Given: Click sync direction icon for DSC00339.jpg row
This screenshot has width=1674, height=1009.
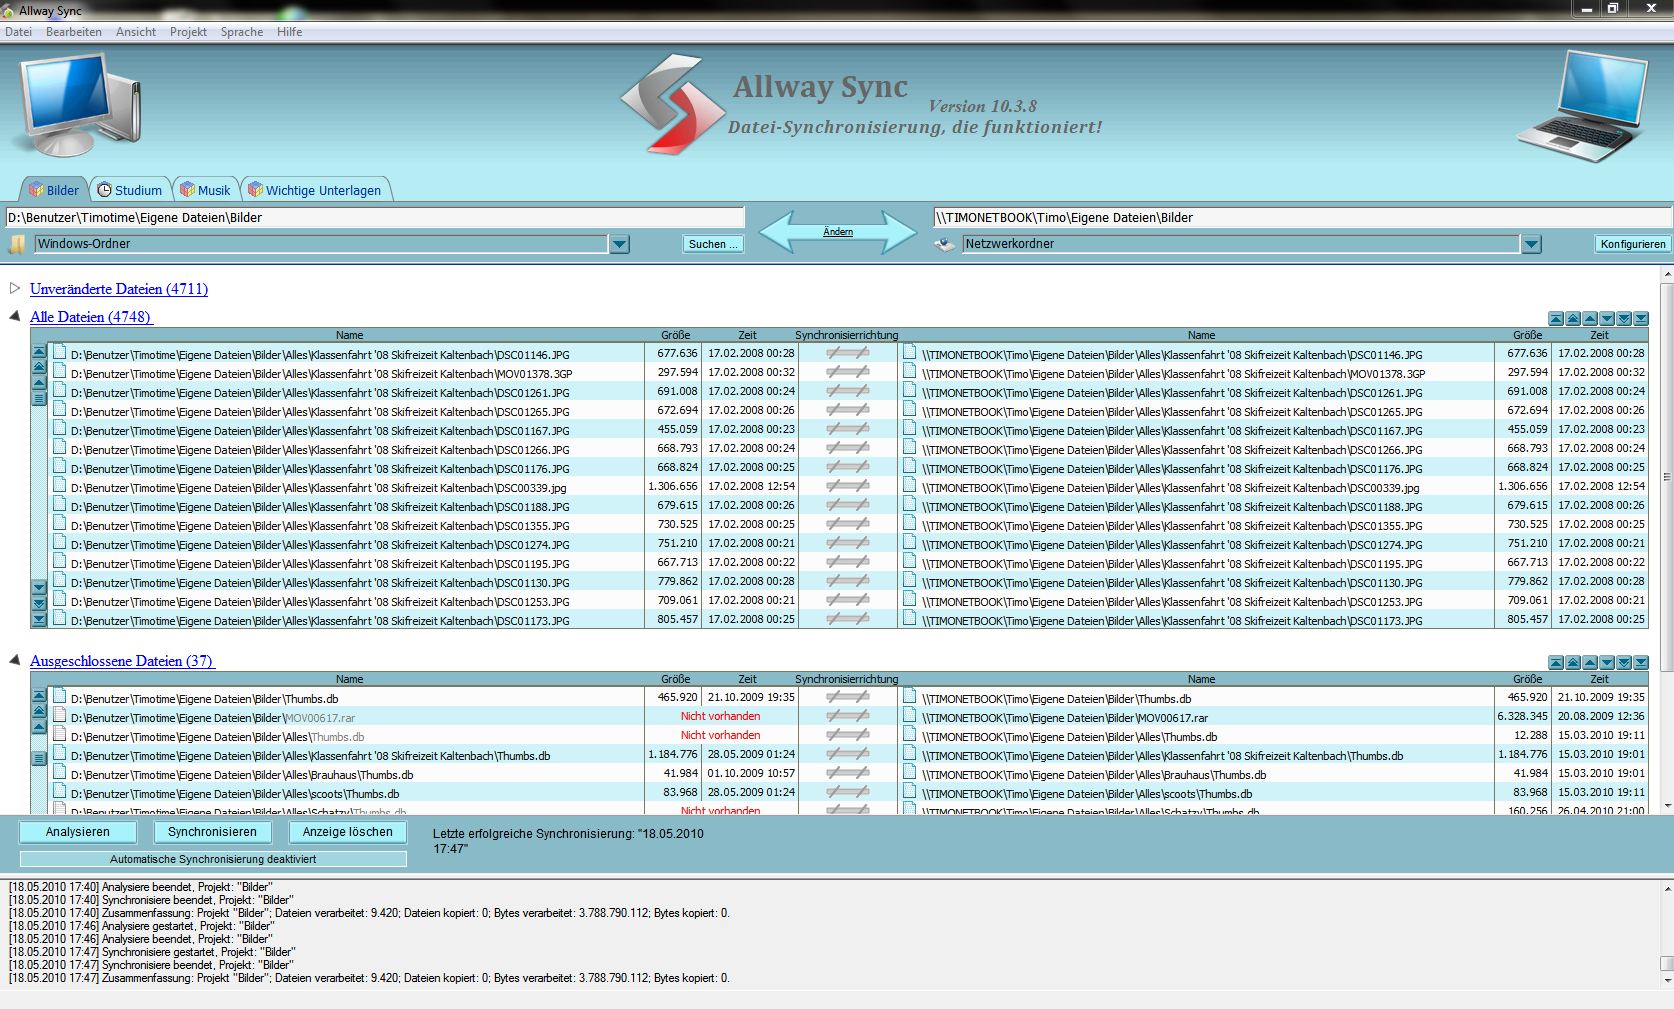Looking at the screenshot, I should [x=847, y=486].
